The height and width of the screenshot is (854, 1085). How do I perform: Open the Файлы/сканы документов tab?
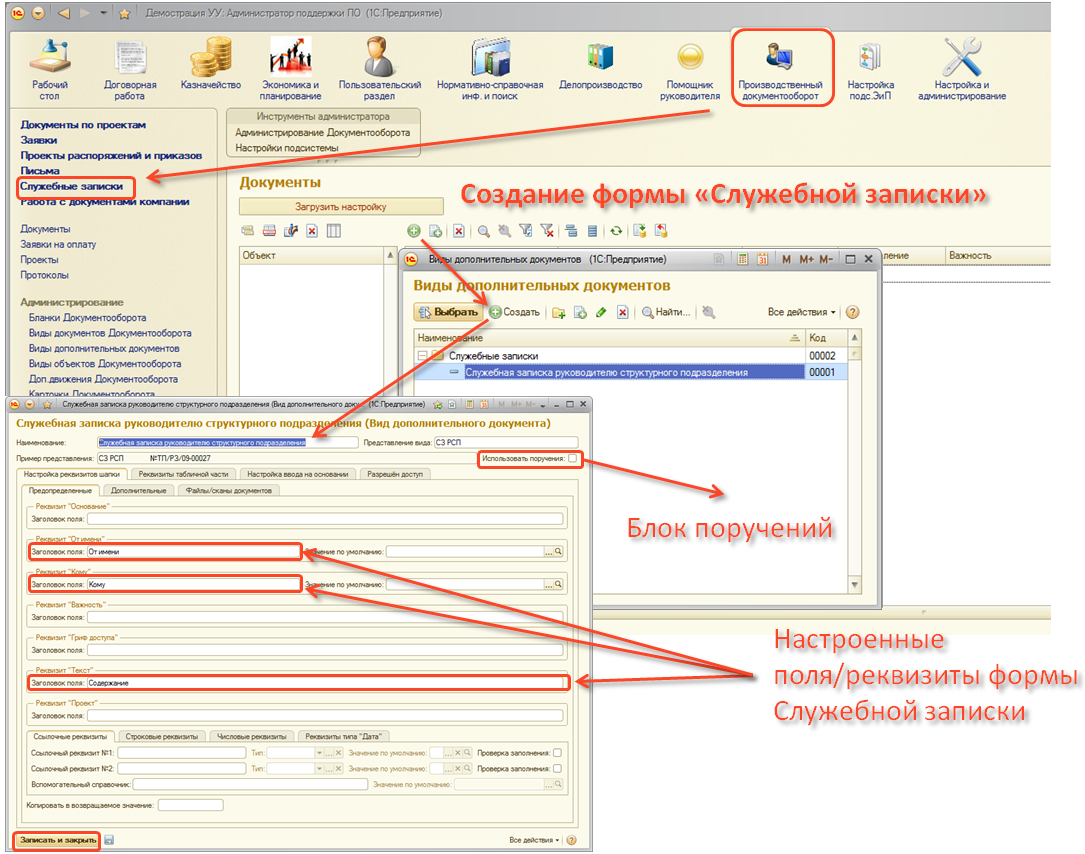(229, 490)
